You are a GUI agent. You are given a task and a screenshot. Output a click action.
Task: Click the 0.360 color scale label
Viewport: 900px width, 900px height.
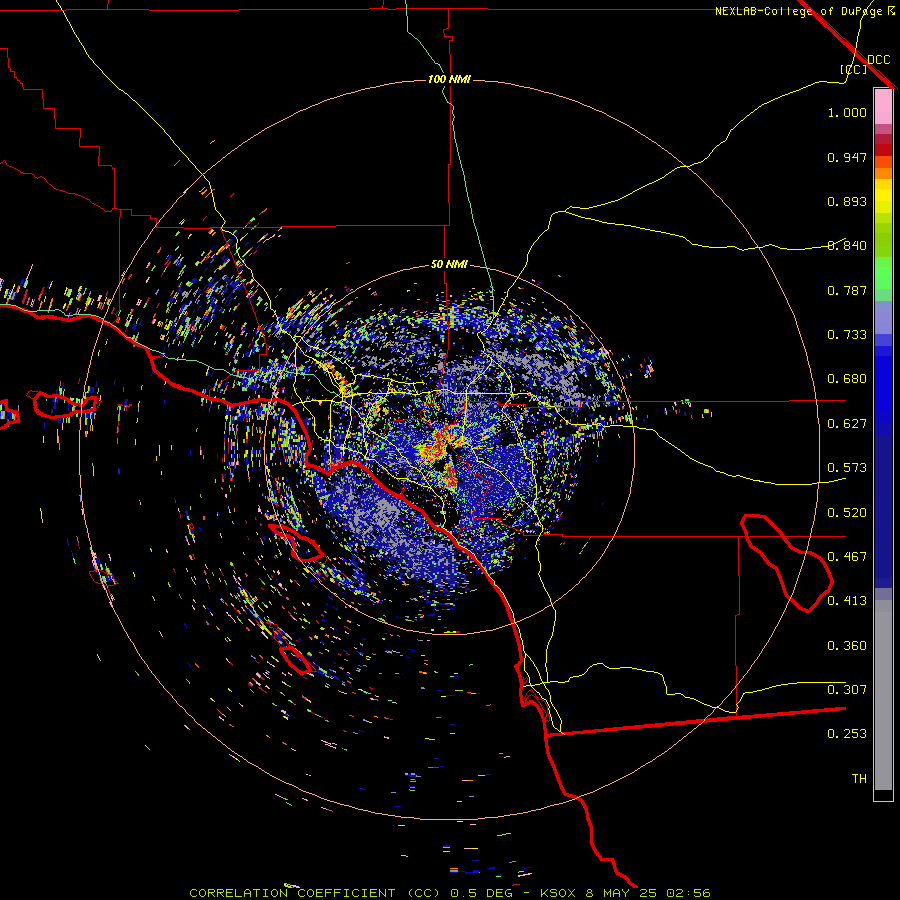(x=847, y=646)
